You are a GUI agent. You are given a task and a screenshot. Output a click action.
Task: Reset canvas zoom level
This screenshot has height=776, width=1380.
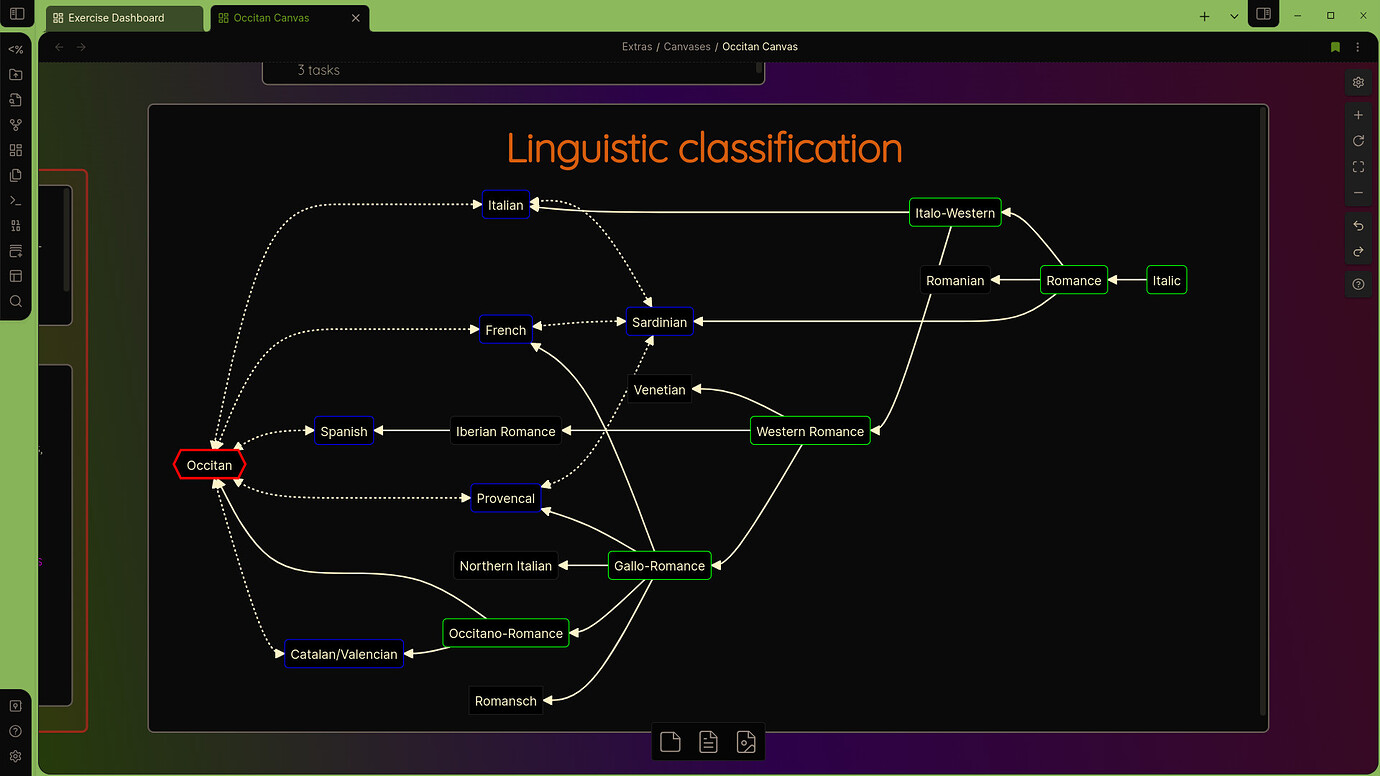pyautogui.click(x=1358, y=141)
